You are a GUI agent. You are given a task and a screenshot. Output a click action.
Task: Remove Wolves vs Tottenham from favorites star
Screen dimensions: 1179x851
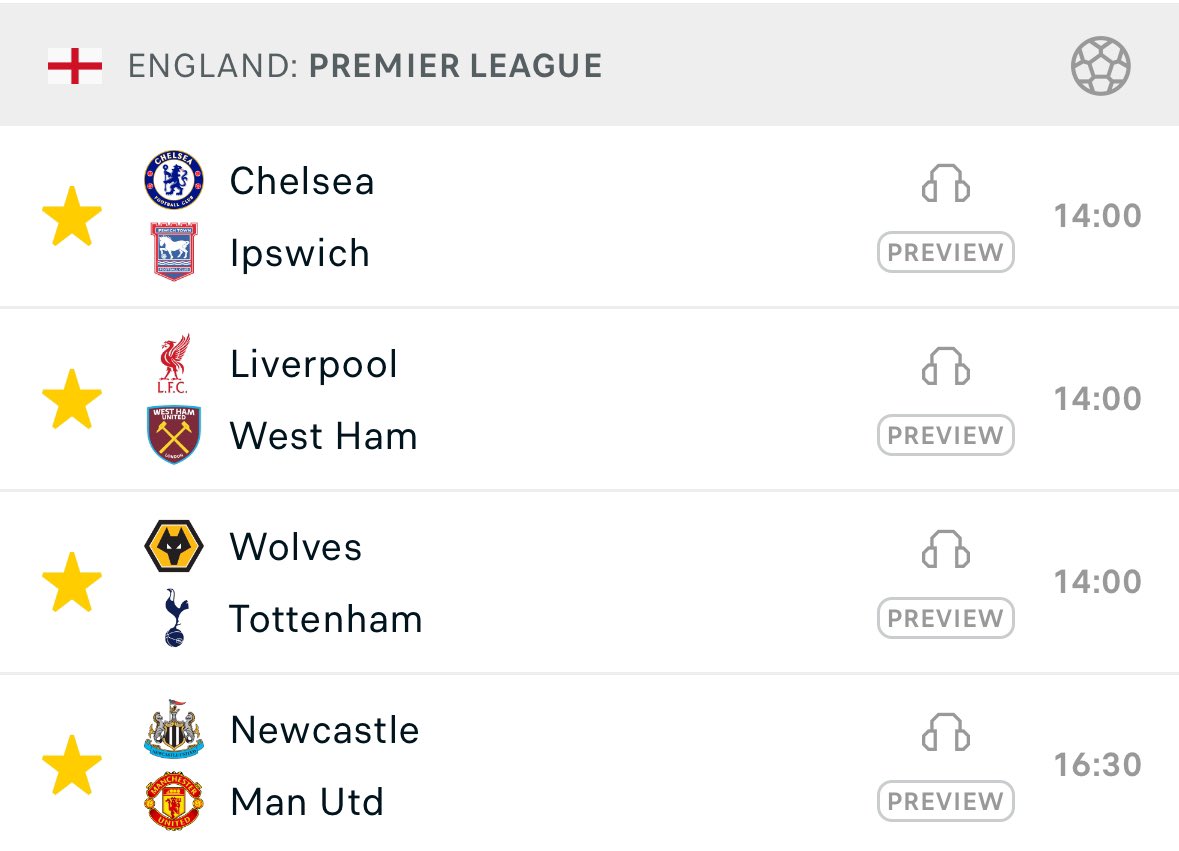[x=72, y=582]
